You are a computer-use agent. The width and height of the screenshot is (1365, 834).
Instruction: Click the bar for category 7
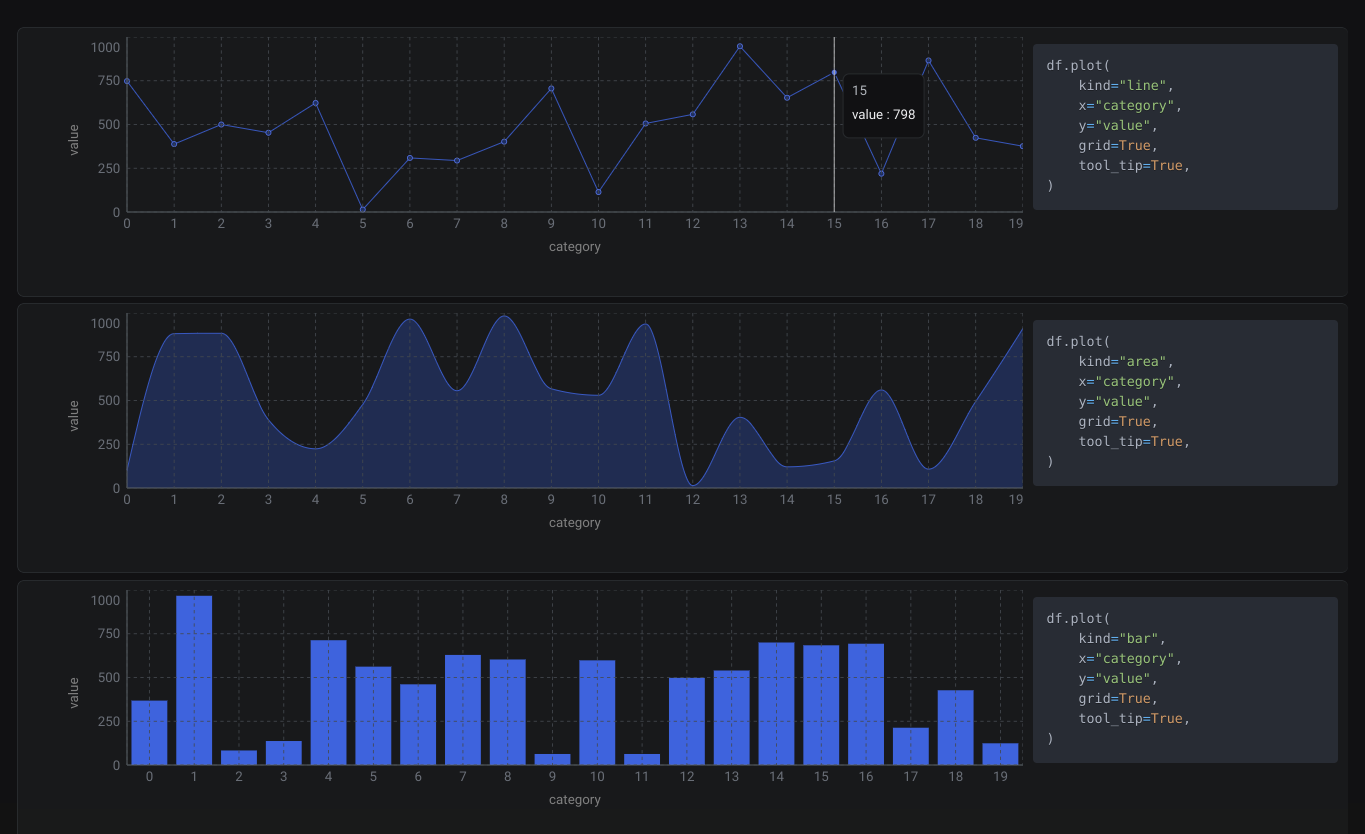[x=463, y=710]
